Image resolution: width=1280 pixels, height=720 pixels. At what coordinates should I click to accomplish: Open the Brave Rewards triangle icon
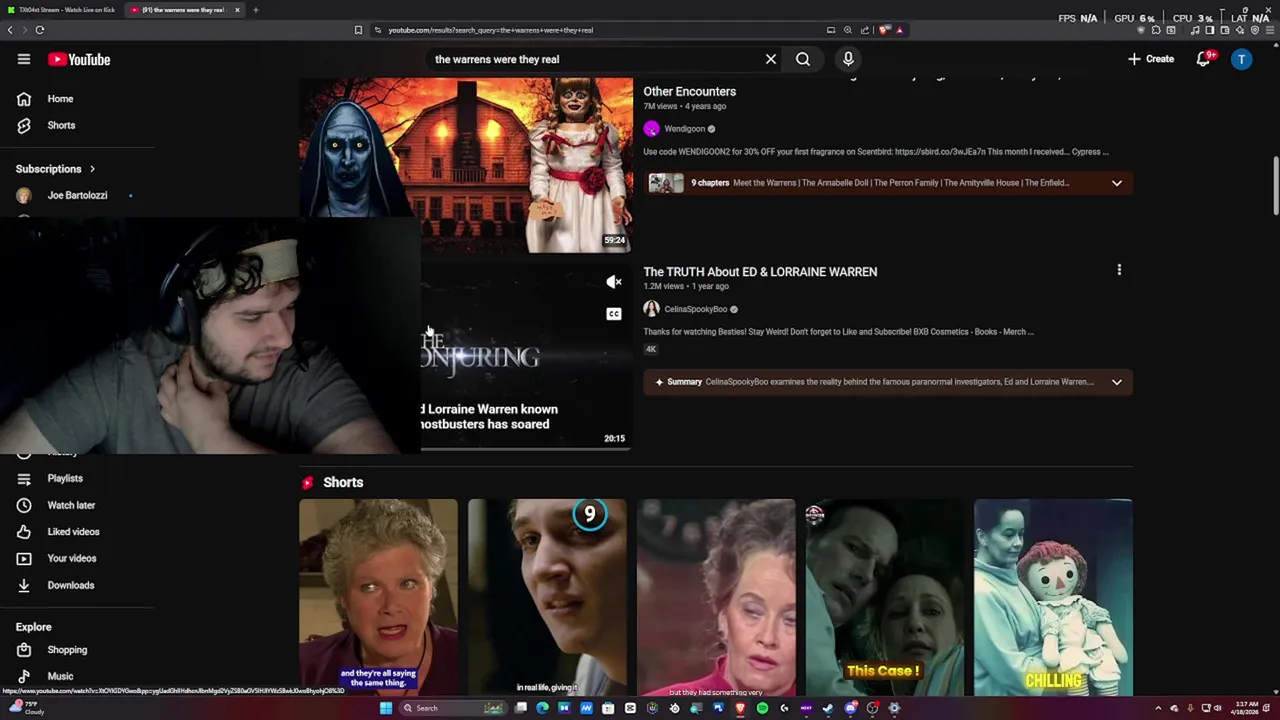pos(900,30)
